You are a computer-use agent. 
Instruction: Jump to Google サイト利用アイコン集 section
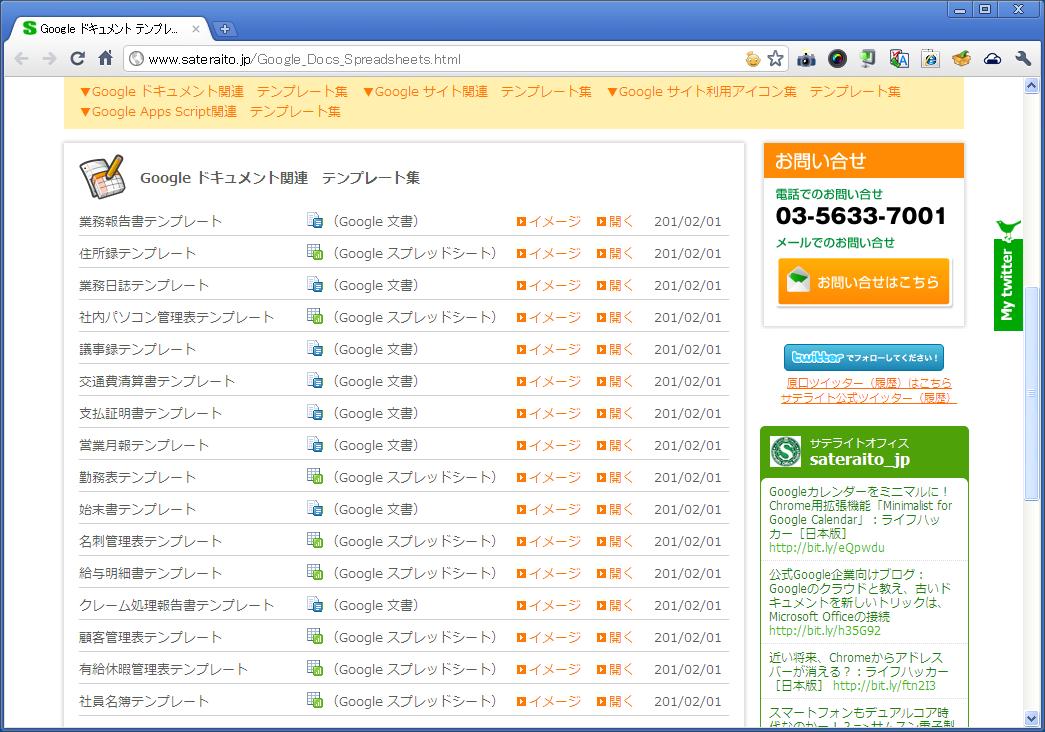pyautogui.click(x=753, y=92)
